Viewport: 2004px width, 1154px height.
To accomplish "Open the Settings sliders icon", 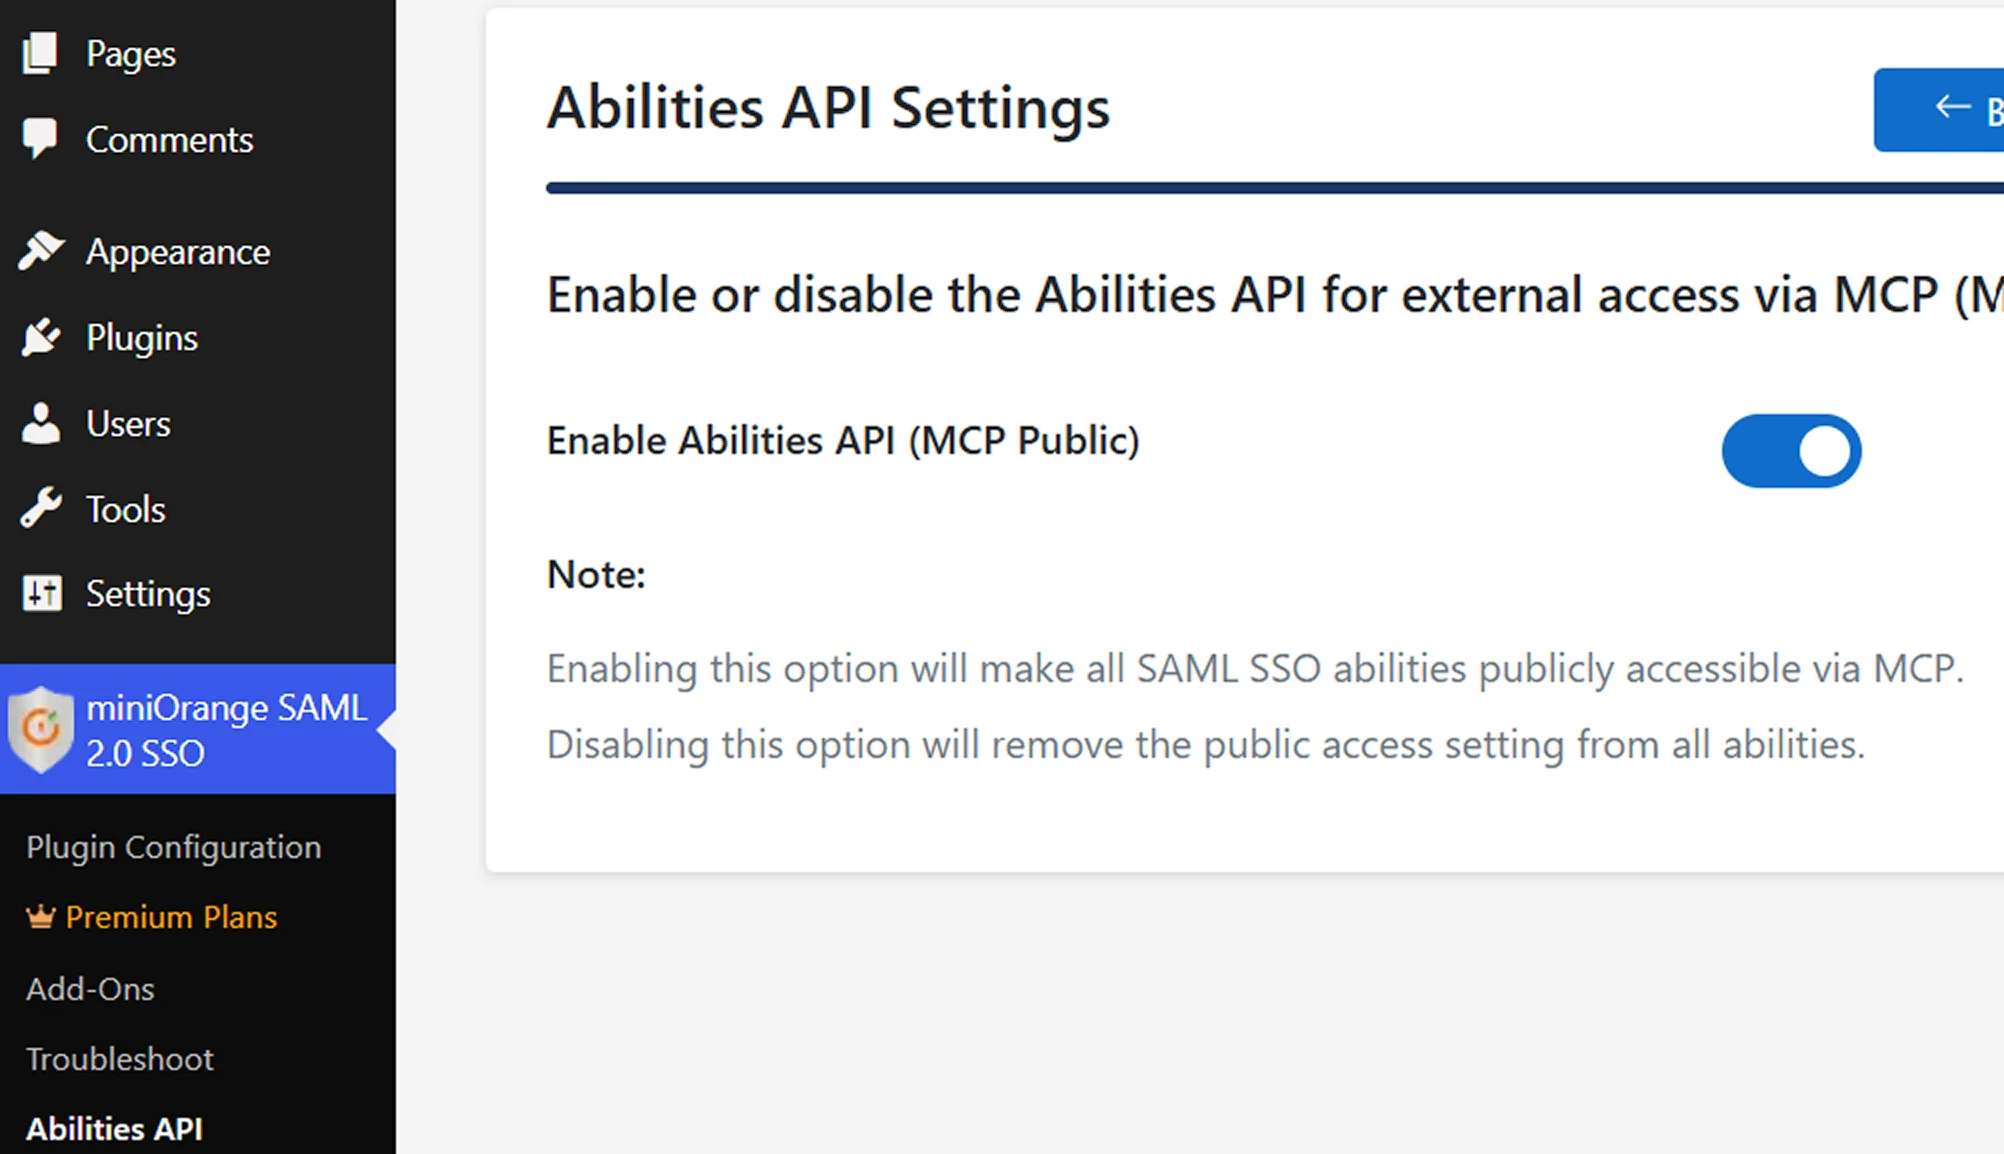I will [x=40, y=593].
